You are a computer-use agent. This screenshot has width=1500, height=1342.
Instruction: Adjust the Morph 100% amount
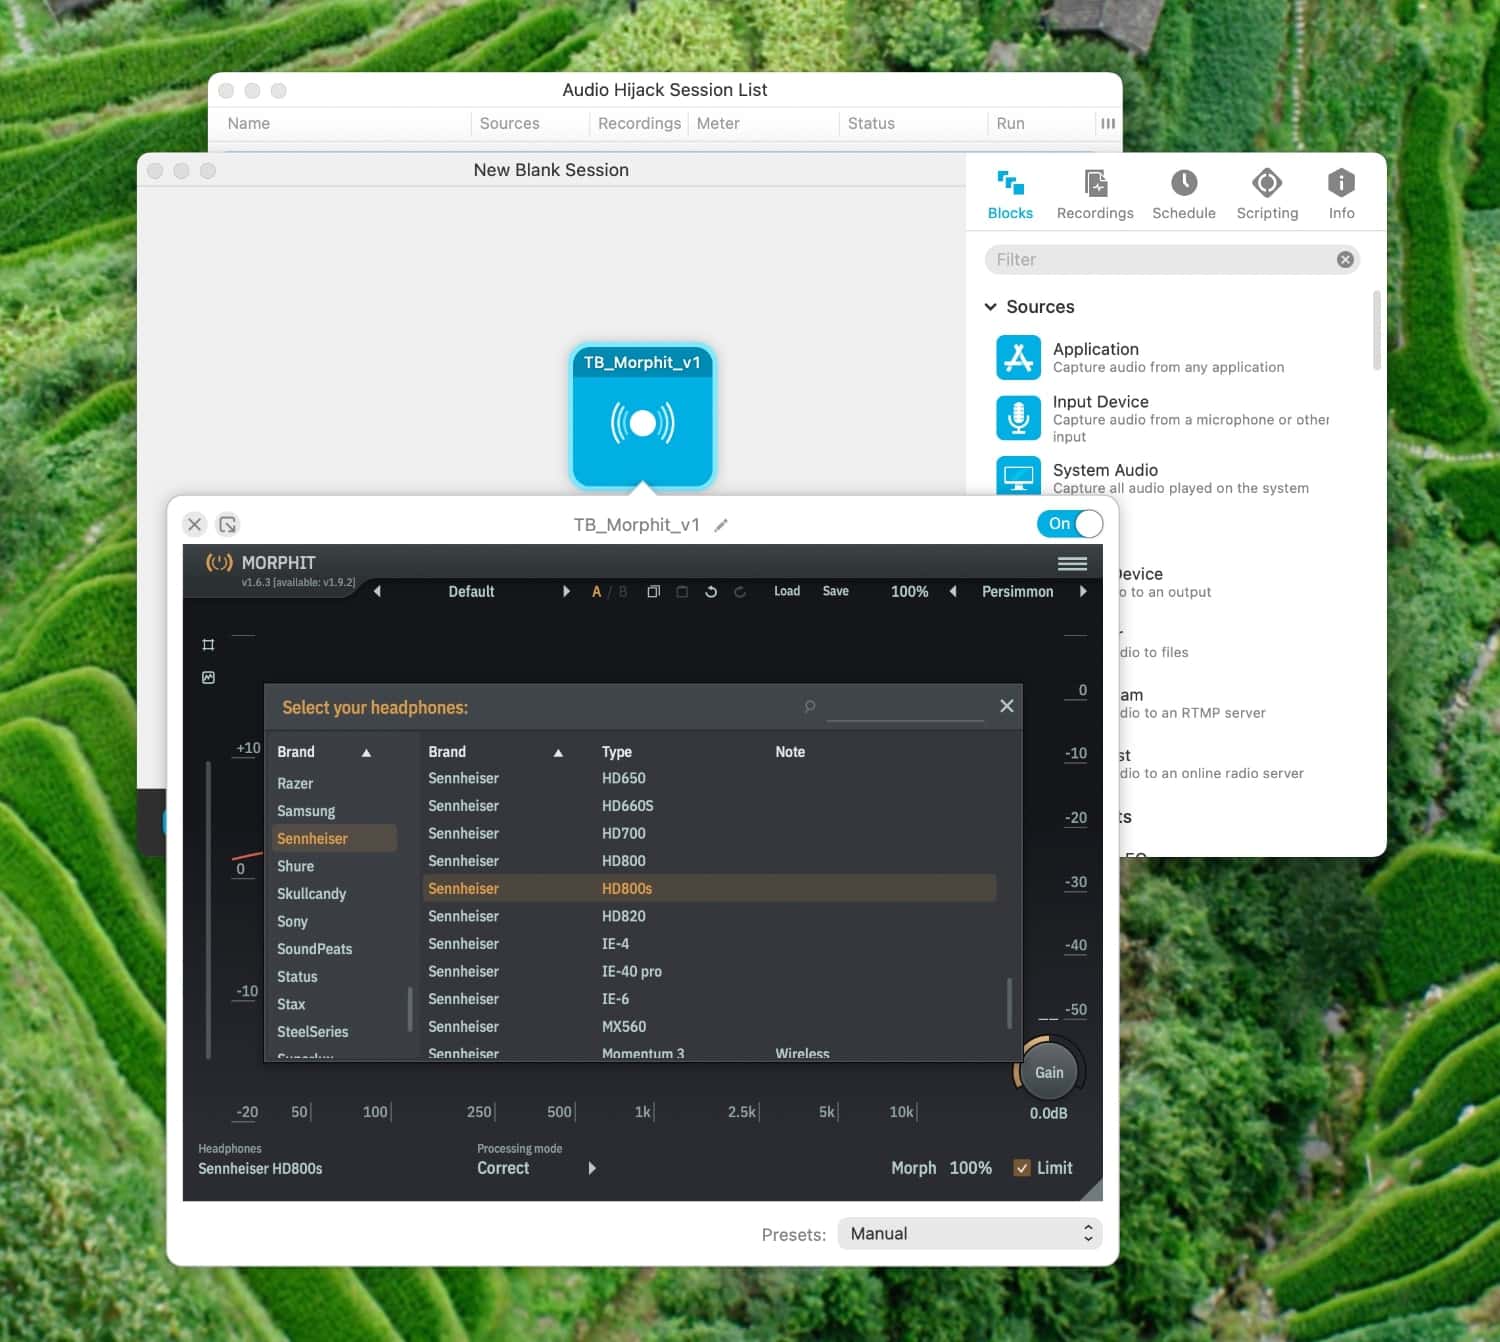(970, 1168)
